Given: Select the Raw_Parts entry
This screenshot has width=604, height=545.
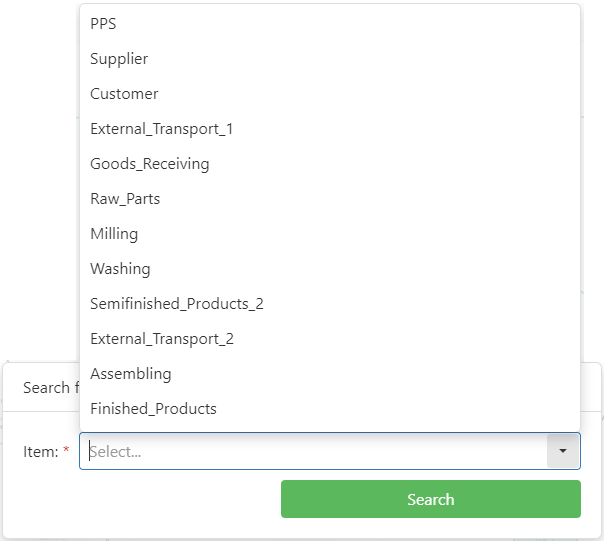Looking at the screenshot, I should tap(125, 199).
